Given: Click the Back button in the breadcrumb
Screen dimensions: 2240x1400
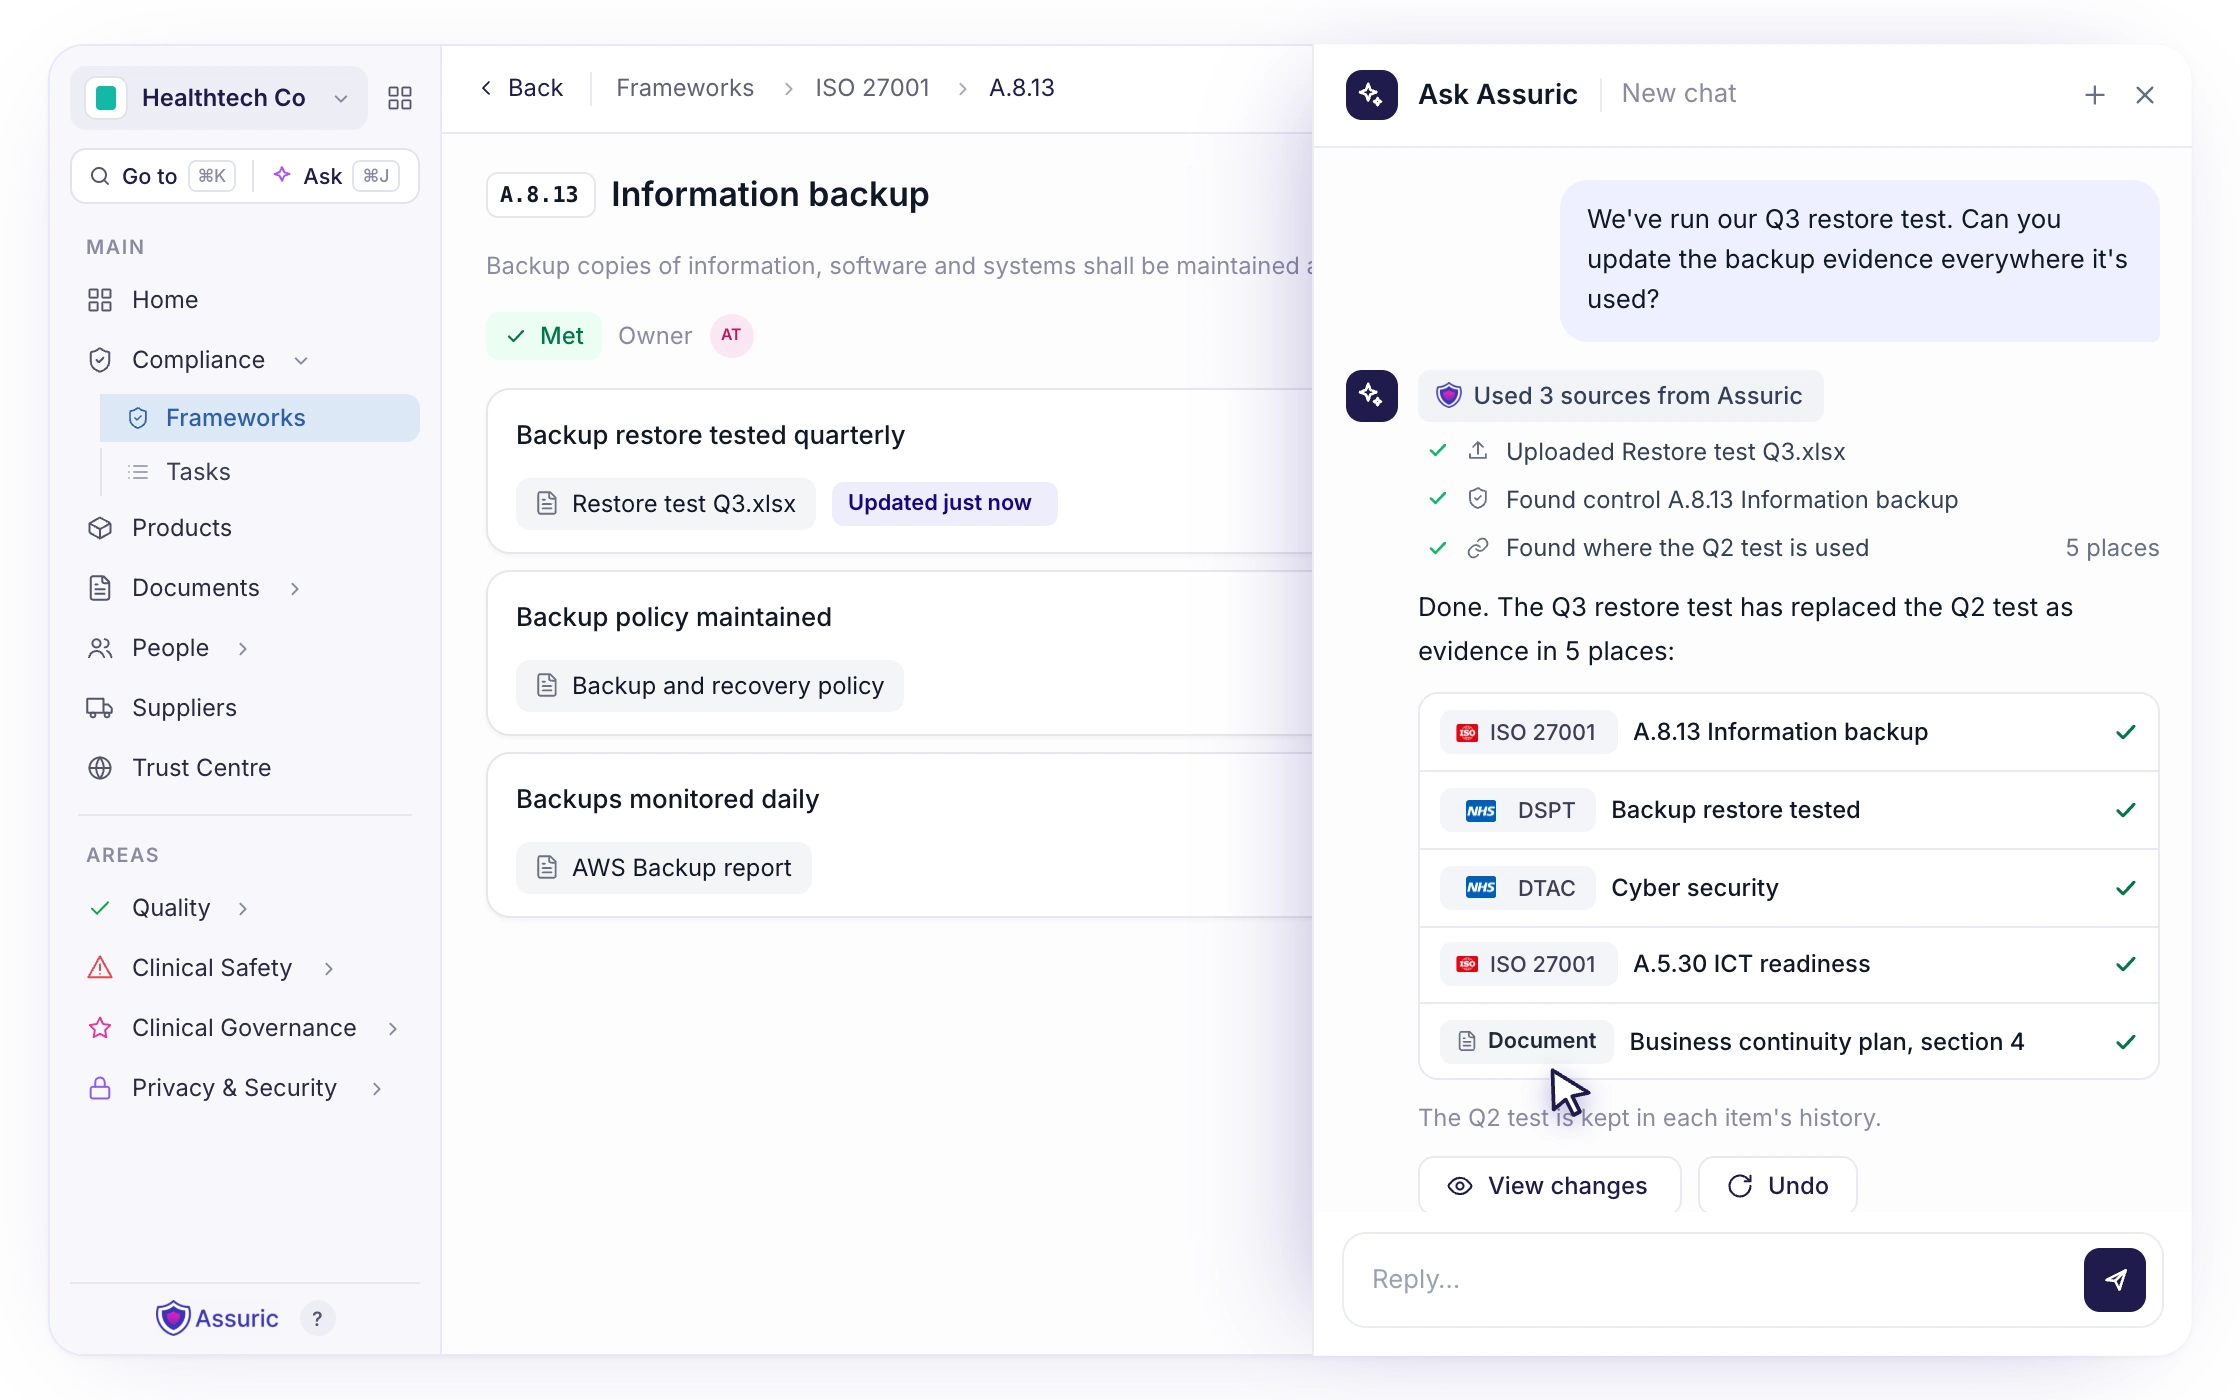Looking at the screenshot, I should pyautogui.click(x=522, y=88).
